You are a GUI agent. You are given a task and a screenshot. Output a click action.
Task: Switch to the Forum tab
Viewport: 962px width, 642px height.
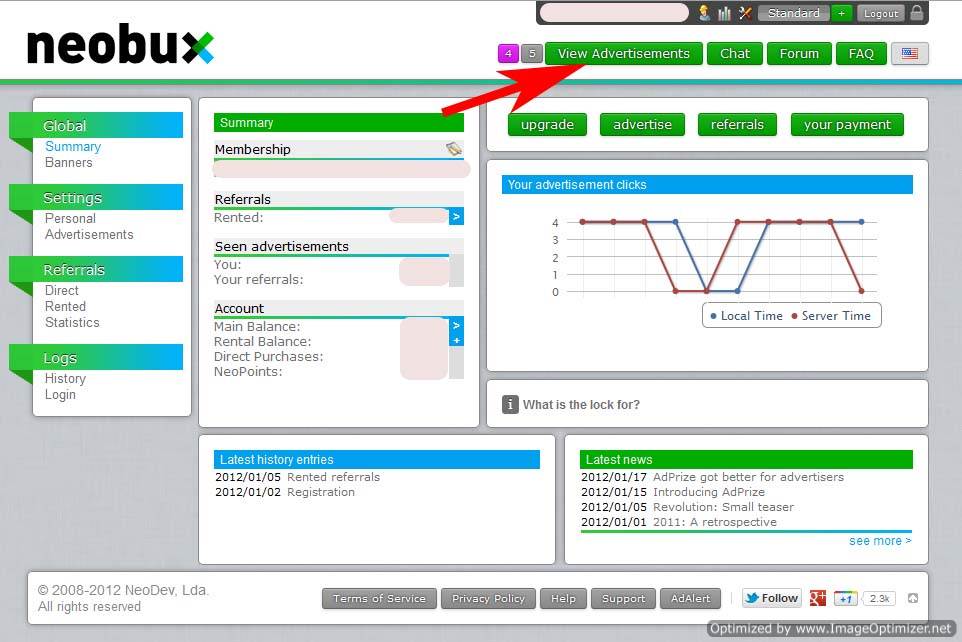click(799, 53)
